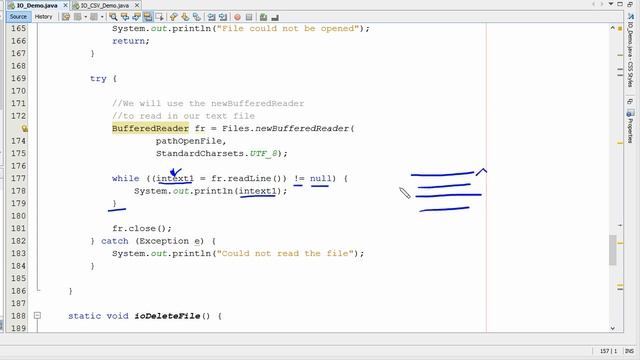Viewport: 640px width, 360px height.
Task: Click the pathOpenFile argument text
Action: click(x=188, y=141)
